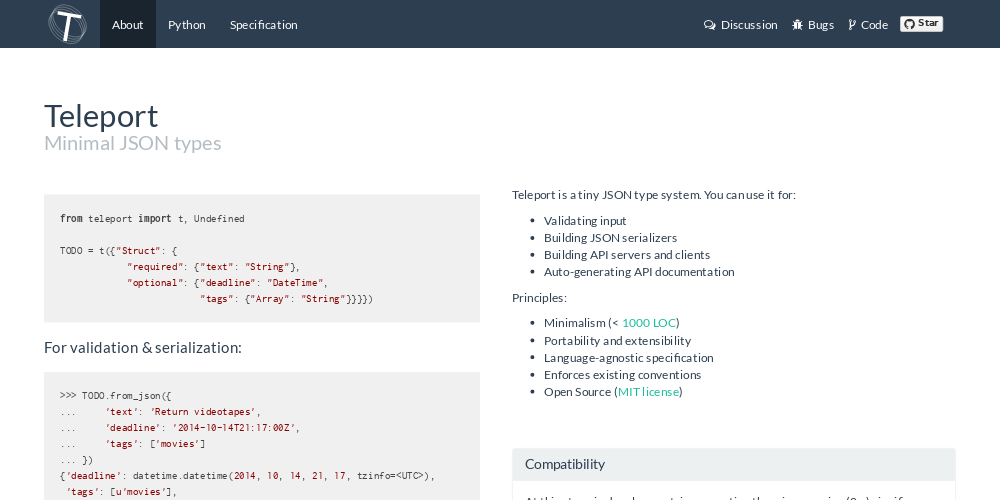Open the Specification page
This screenshot has width=1000, height=500.
tap(263, 24)
